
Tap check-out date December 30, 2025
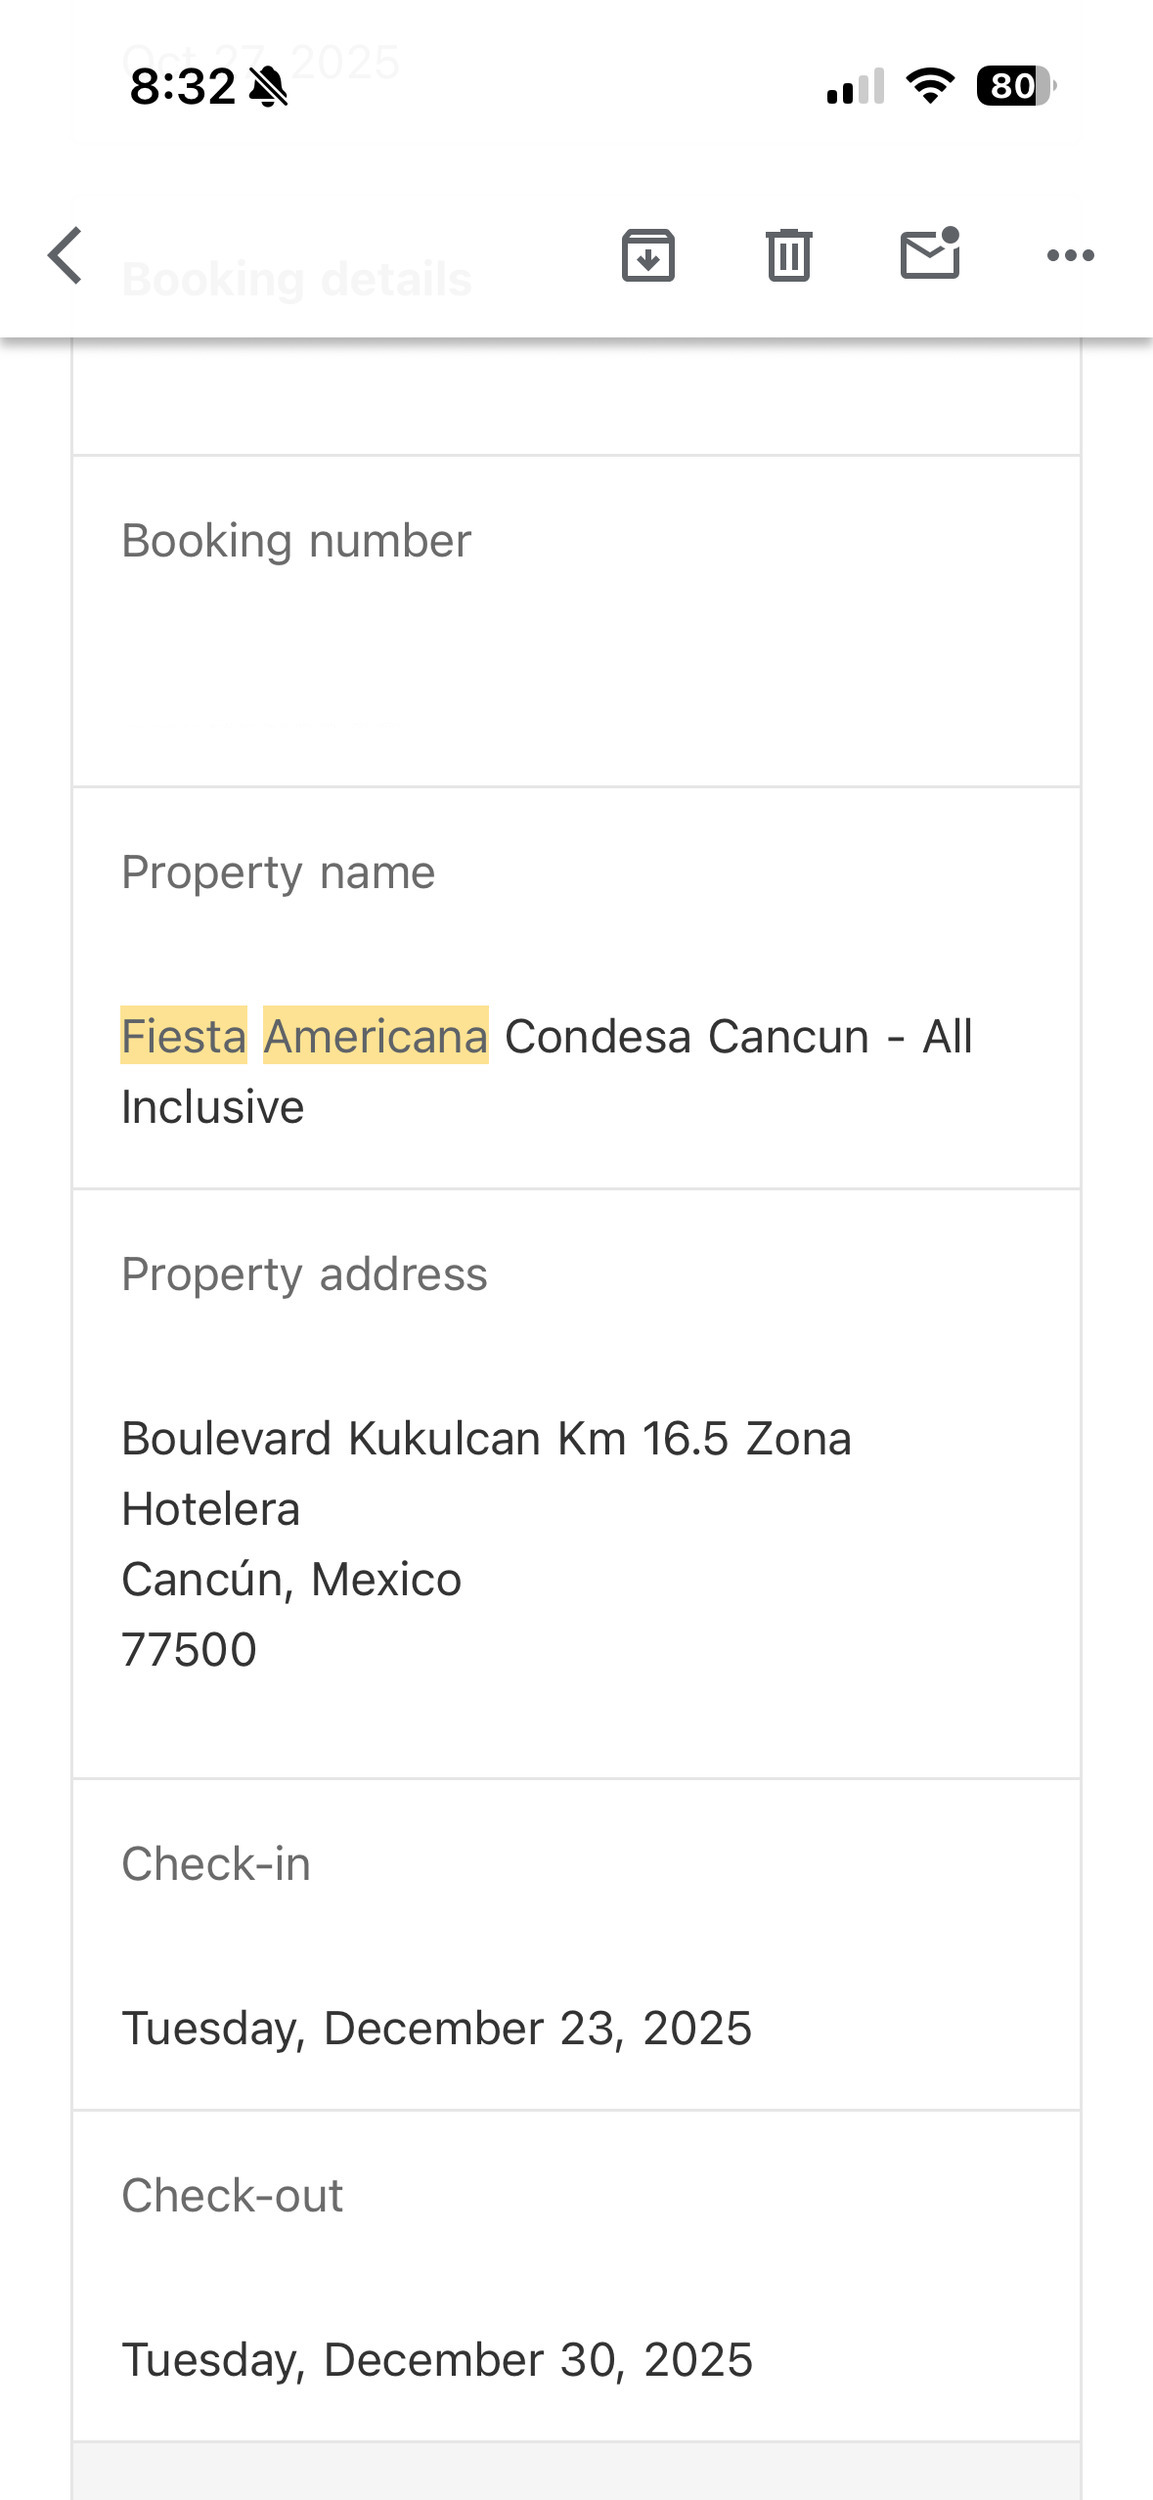[x=436, y=2359]
